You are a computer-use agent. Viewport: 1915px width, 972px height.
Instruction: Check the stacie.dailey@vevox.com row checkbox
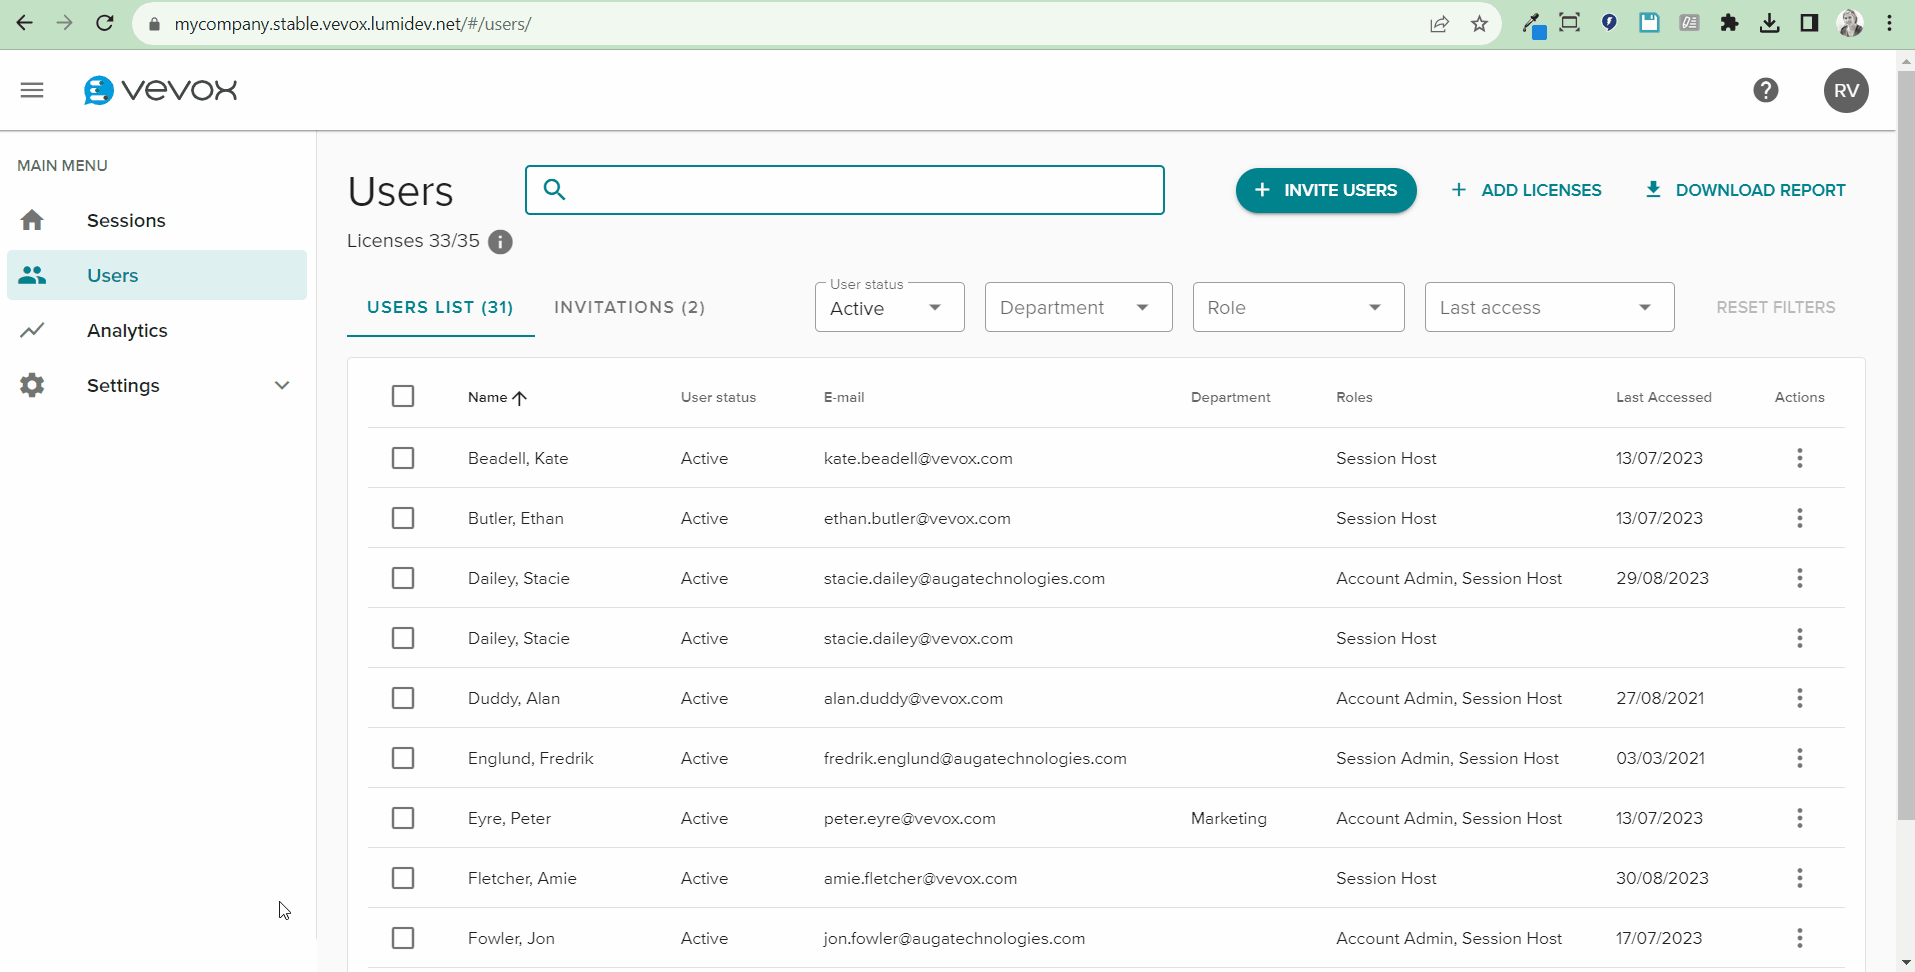[x=403, y=638]
